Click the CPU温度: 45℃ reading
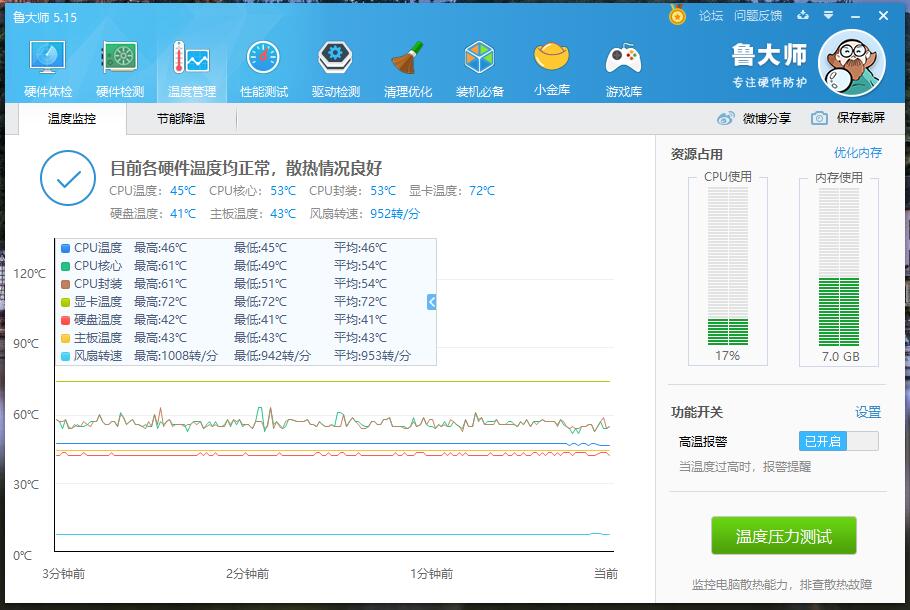This screenshot has width=910, height=610. 153,190
